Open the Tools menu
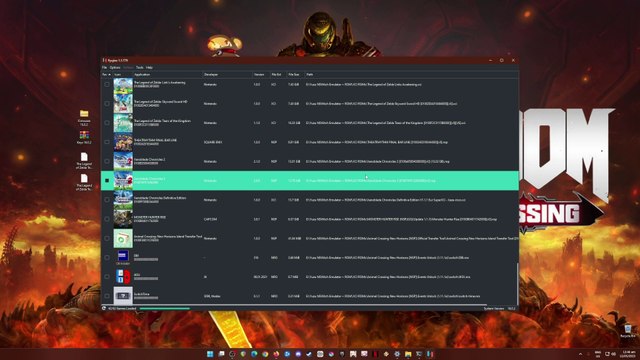640x360 pixels. (140, 67)
